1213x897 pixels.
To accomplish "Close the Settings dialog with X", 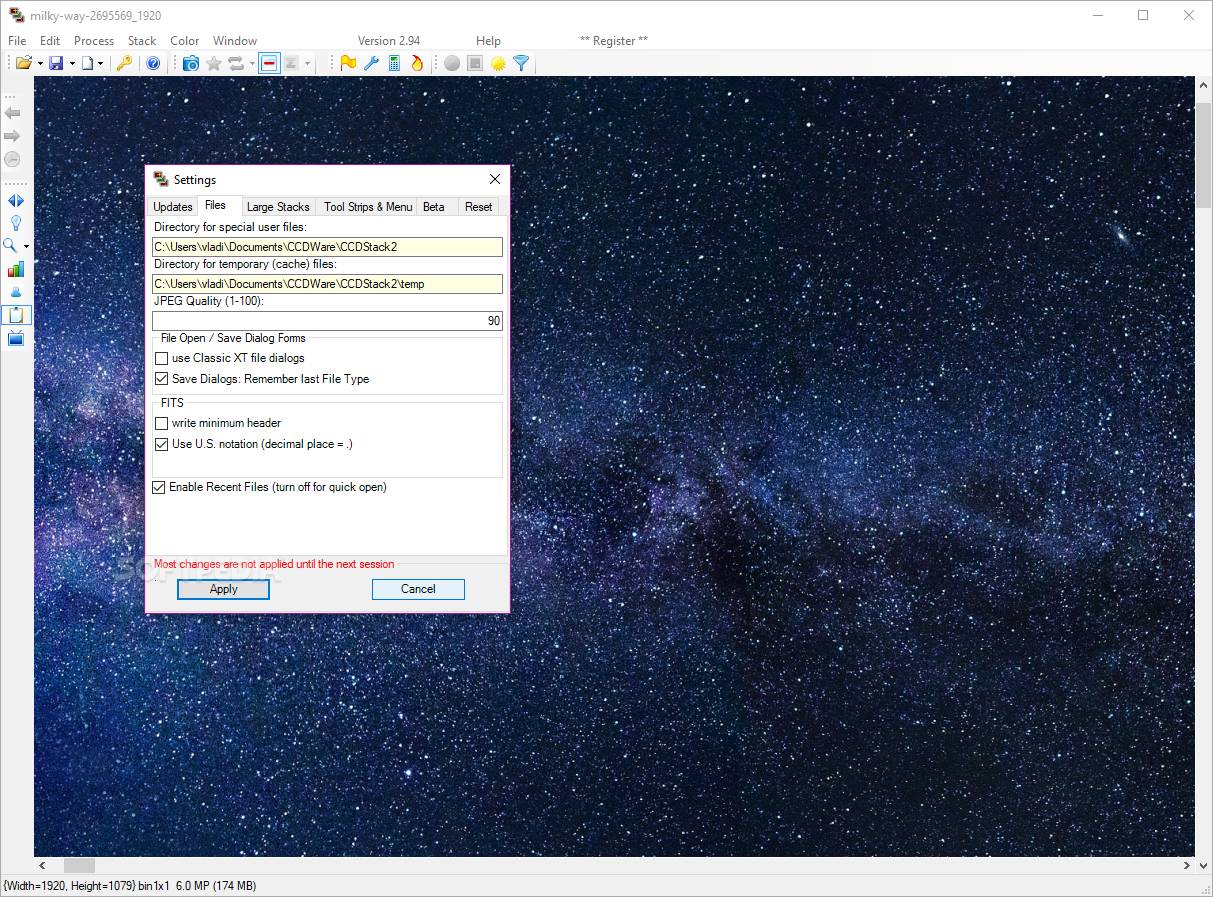I will 495,180.
